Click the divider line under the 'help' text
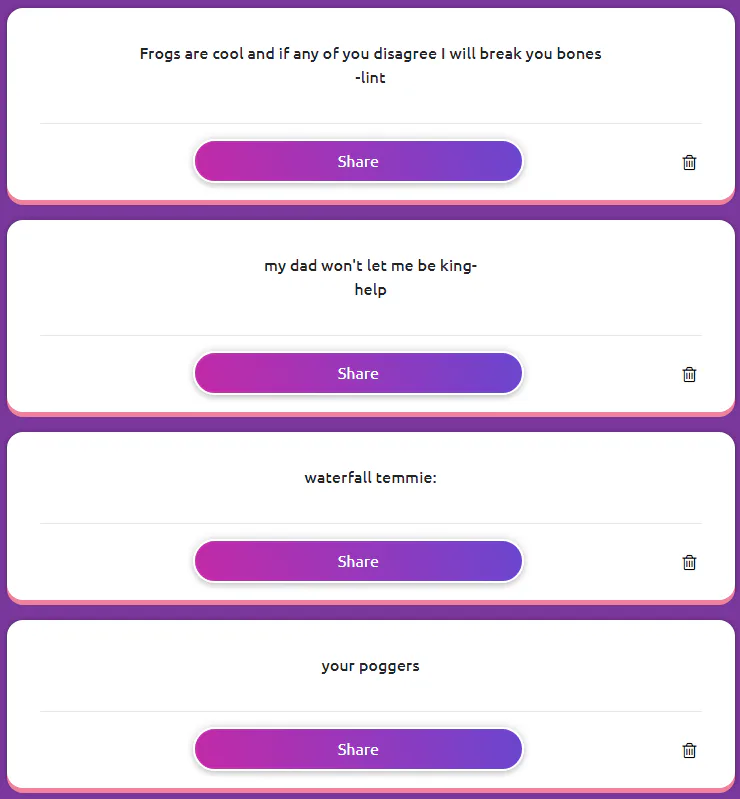Viewport: 740px width, 799px height. pos(370,336)
